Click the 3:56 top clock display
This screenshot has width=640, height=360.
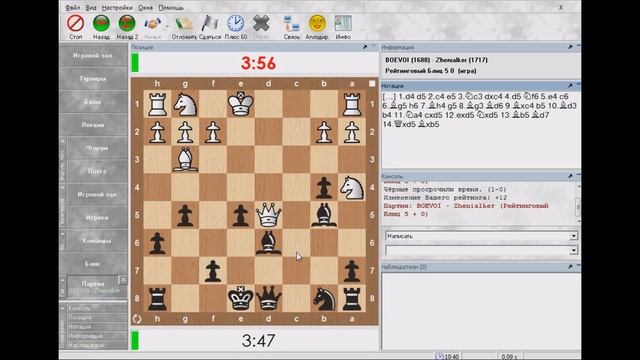(258, 63)
